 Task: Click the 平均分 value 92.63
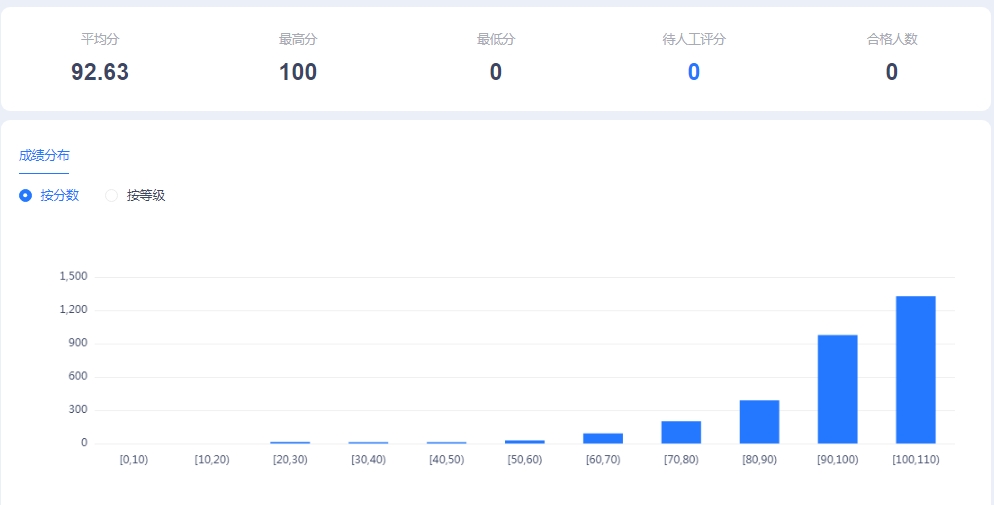(x=100, y=72)
